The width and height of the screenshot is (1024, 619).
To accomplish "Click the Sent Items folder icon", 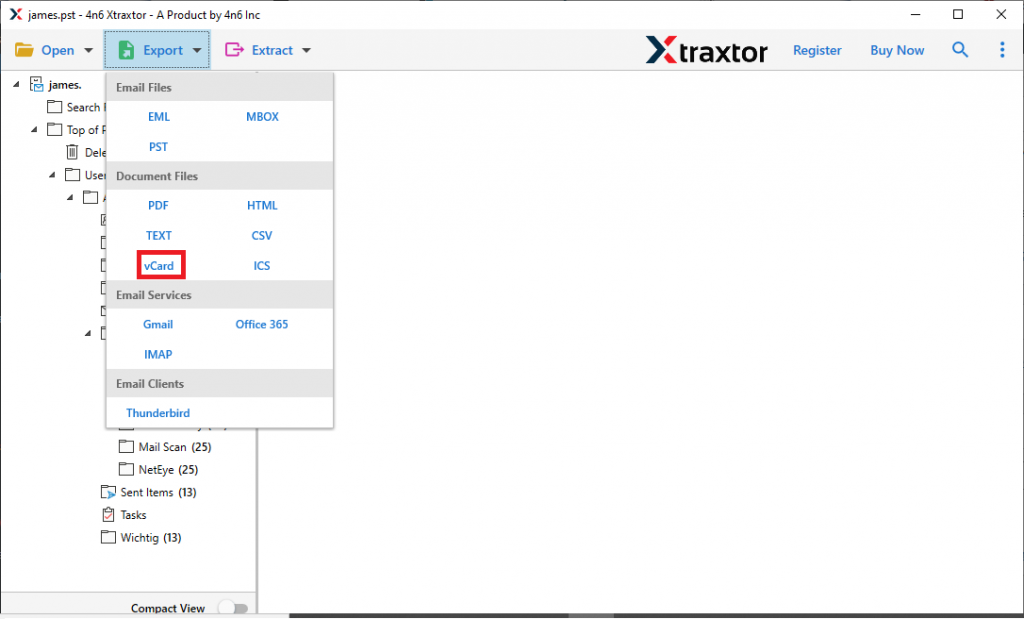I will point(108,491).
